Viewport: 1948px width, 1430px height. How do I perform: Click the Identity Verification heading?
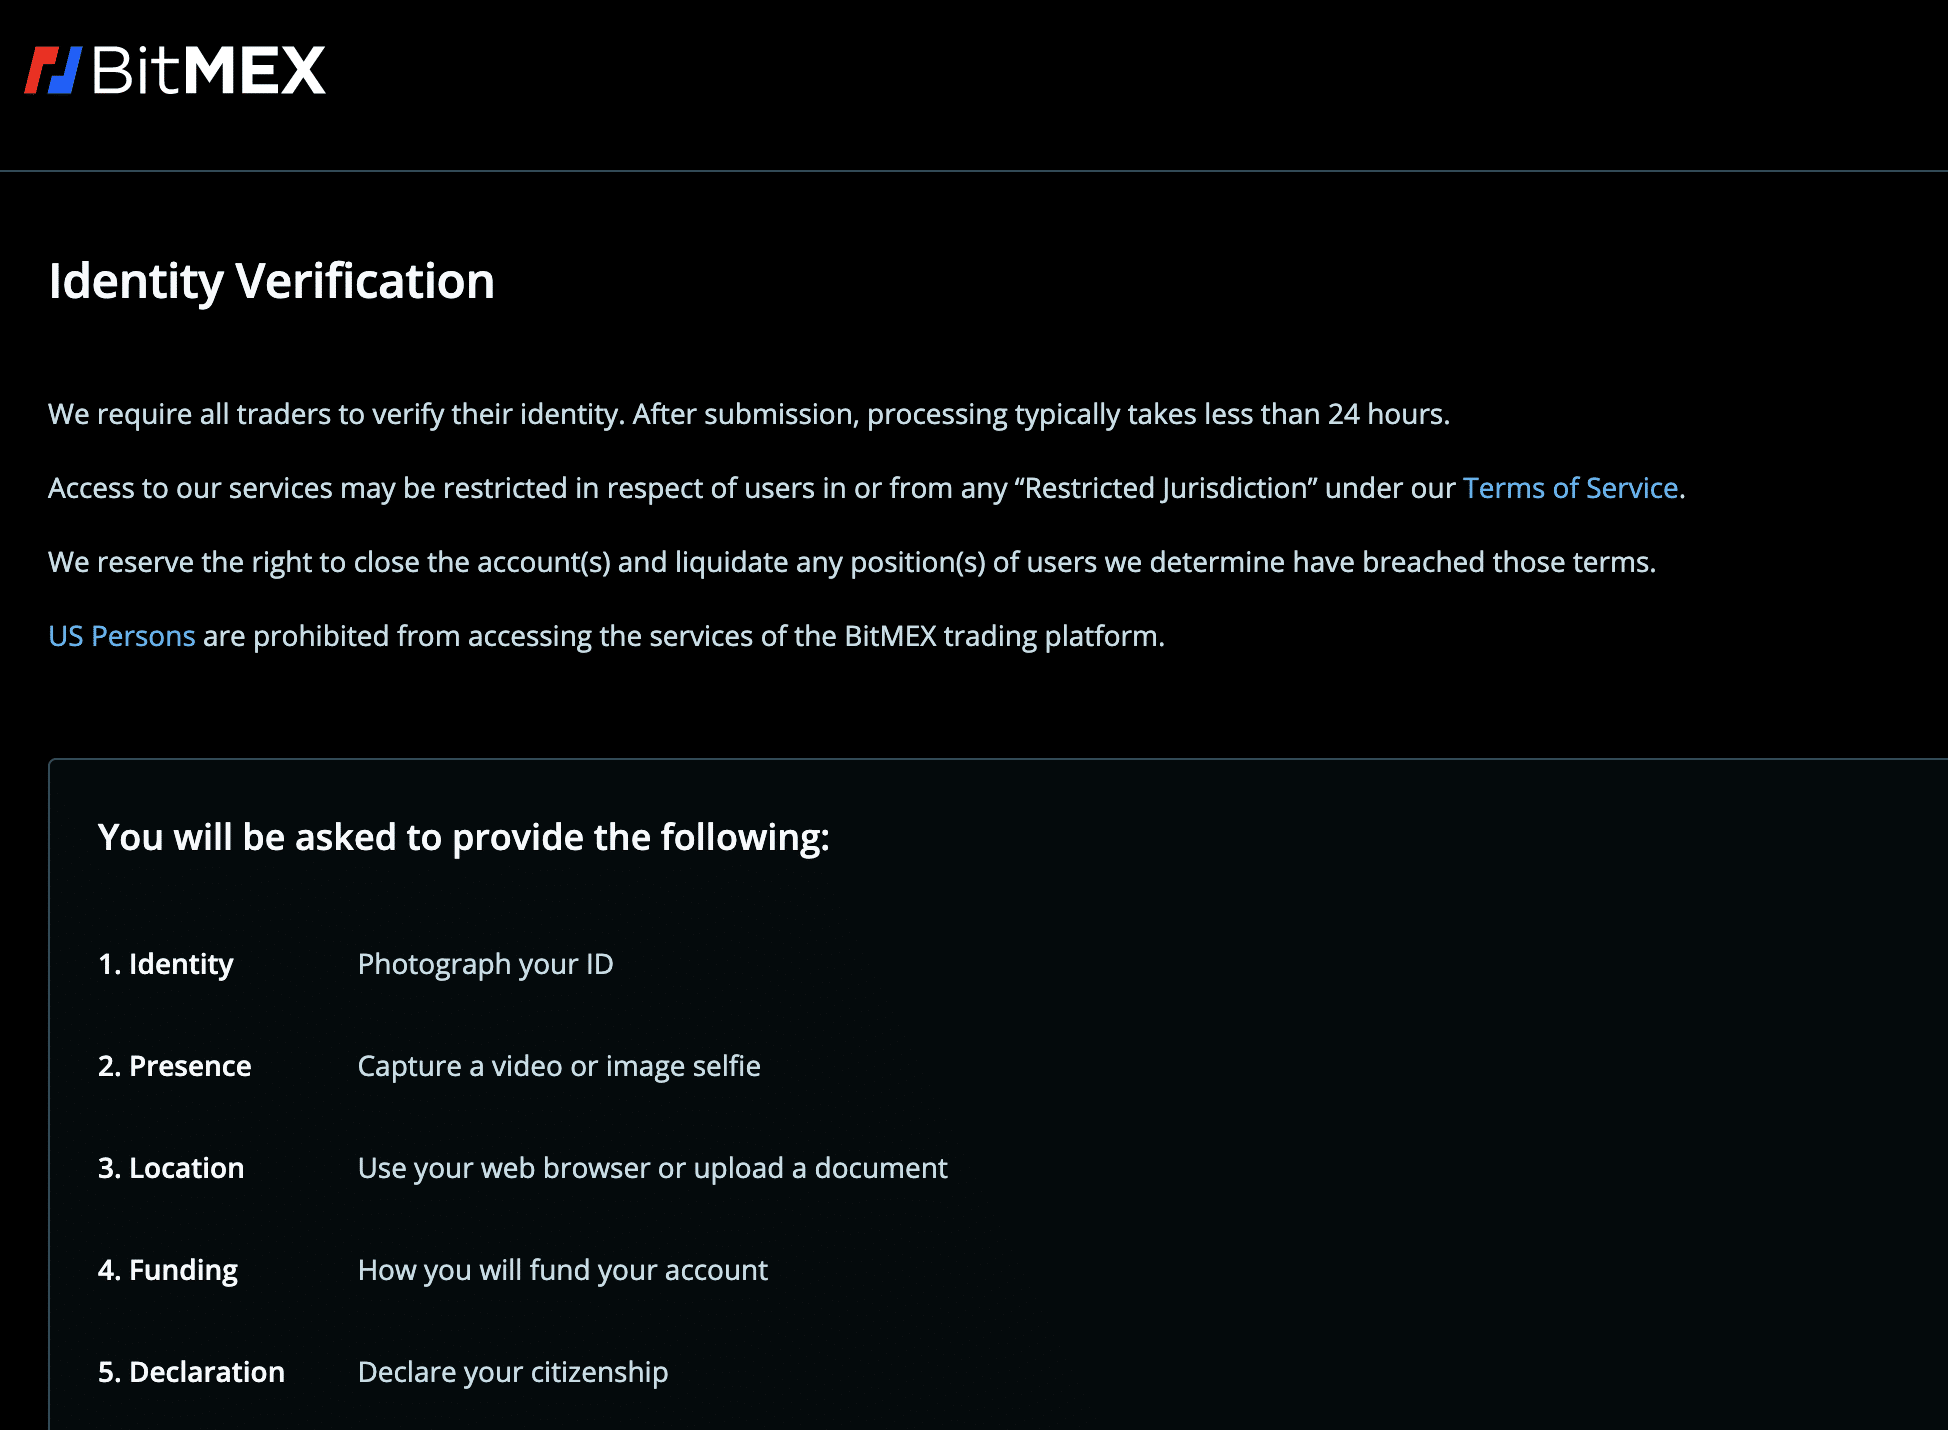point(272,282)
